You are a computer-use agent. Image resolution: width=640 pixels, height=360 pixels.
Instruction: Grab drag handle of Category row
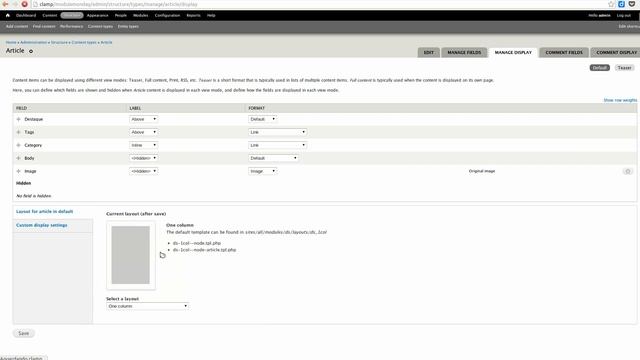18,145
